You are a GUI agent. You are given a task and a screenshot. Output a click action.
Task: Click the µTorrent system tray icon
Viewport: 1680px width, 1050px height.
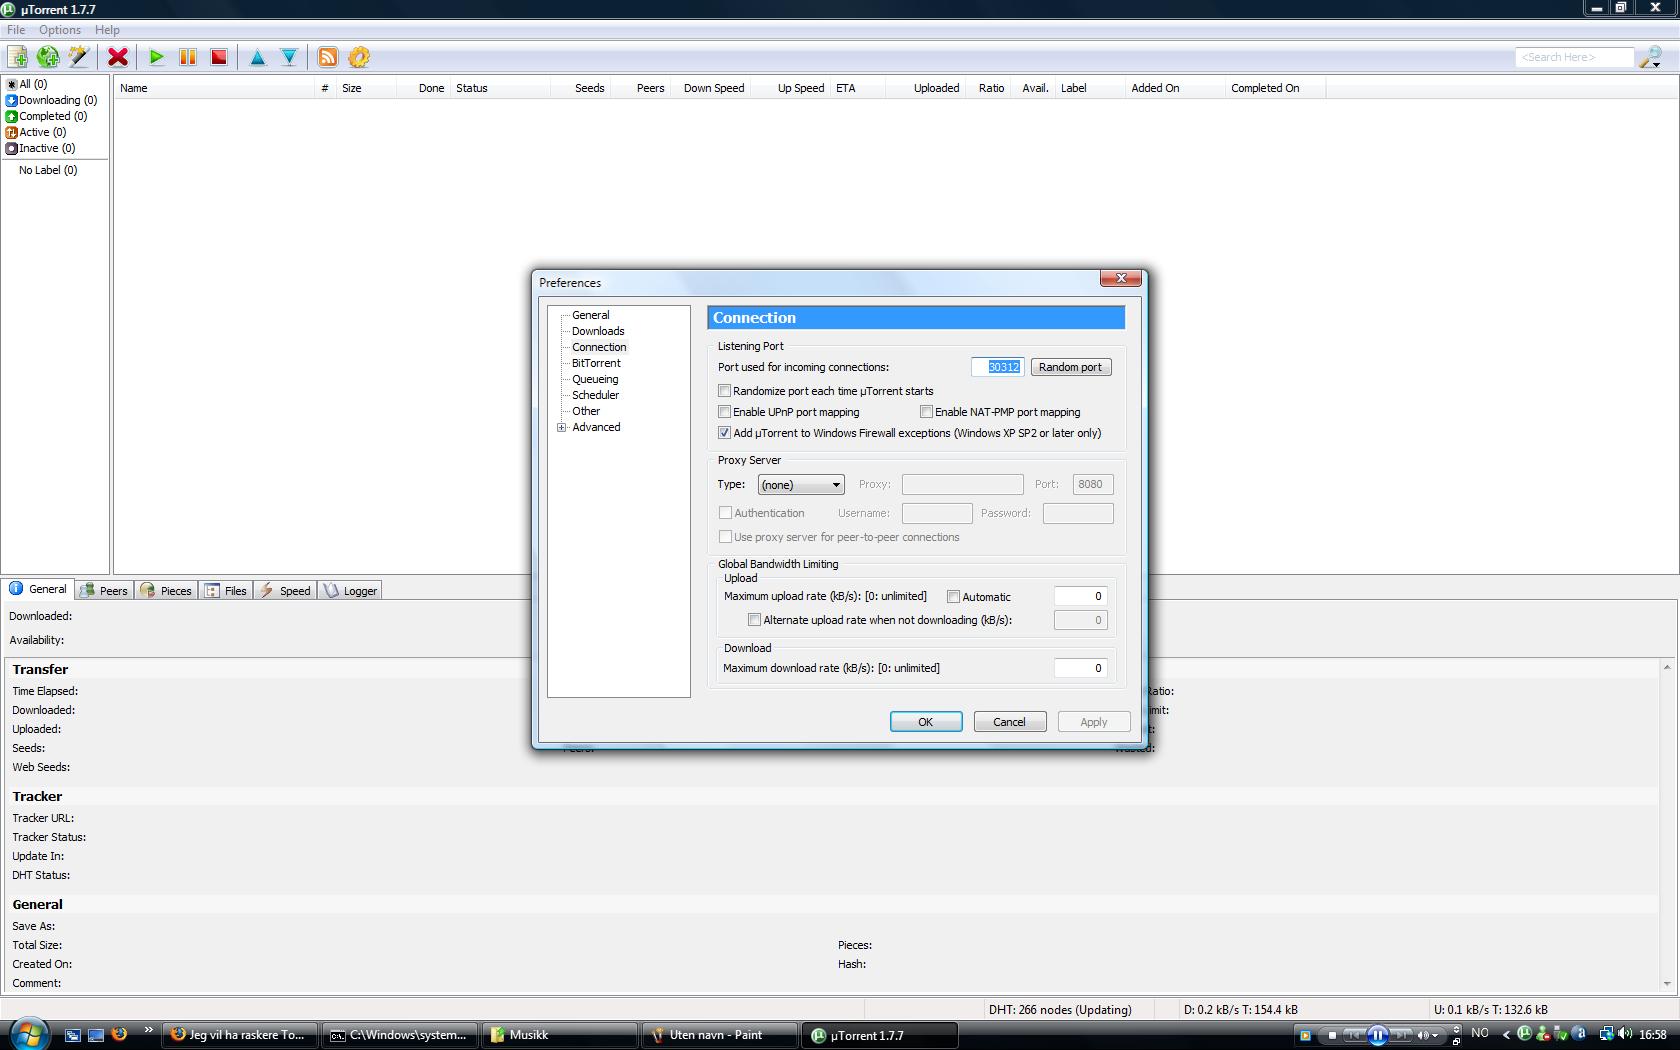1525,1034
